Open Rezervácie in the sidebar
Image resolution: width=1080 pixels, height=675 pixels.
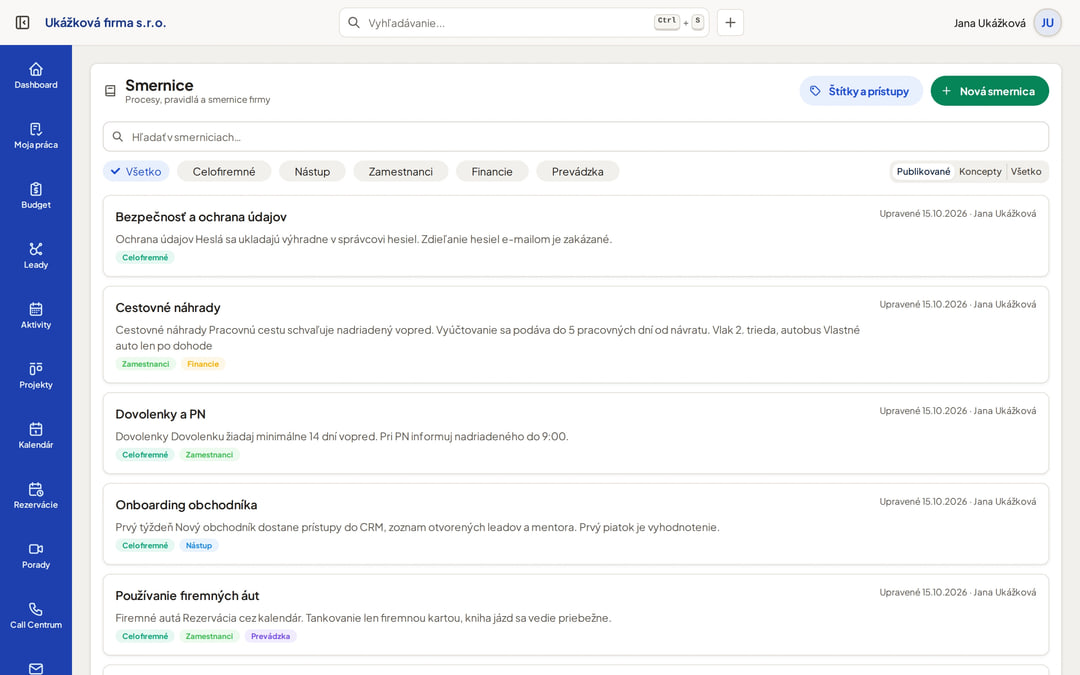coord(36,495)
